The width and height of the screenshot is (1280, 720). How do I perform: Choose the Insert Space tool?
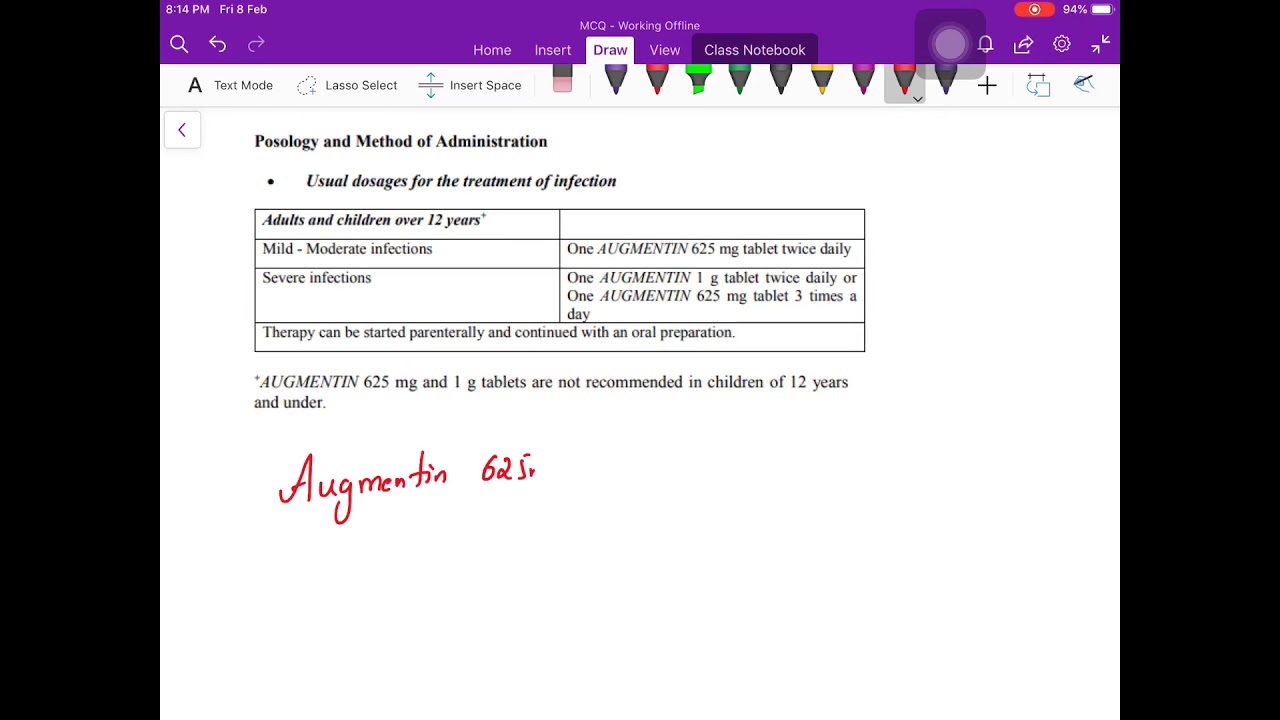[x=470, y=85]
